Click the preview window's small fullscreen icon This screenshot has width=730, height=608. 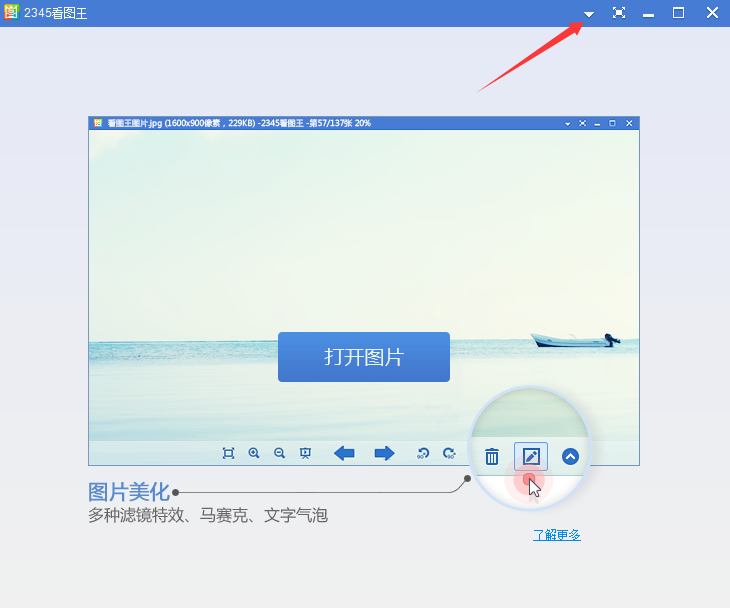[582, 123]
